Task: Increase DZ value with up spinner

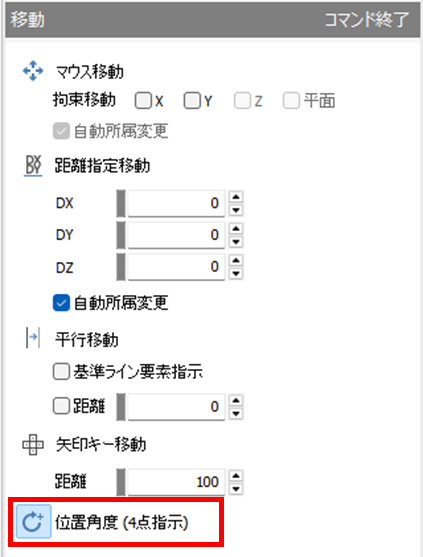Action: [x=236, y=260]
